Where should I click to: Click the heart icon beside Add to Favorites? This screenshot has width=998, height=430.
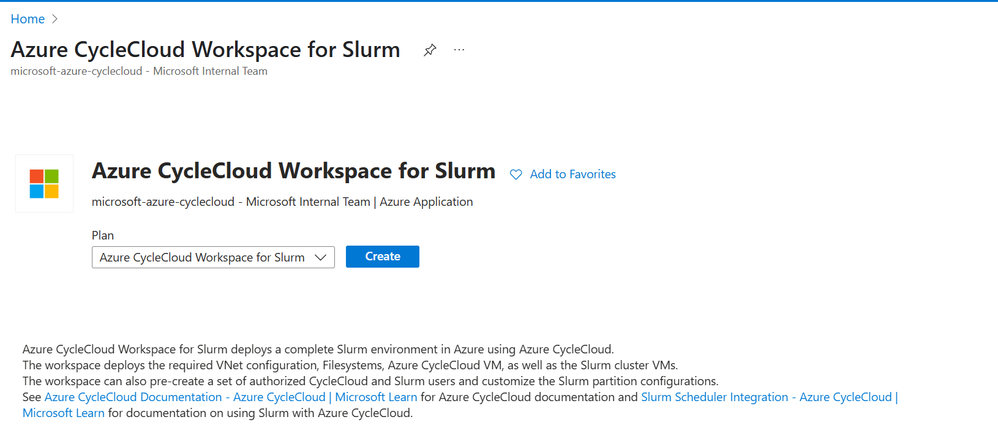click(516, 174)
